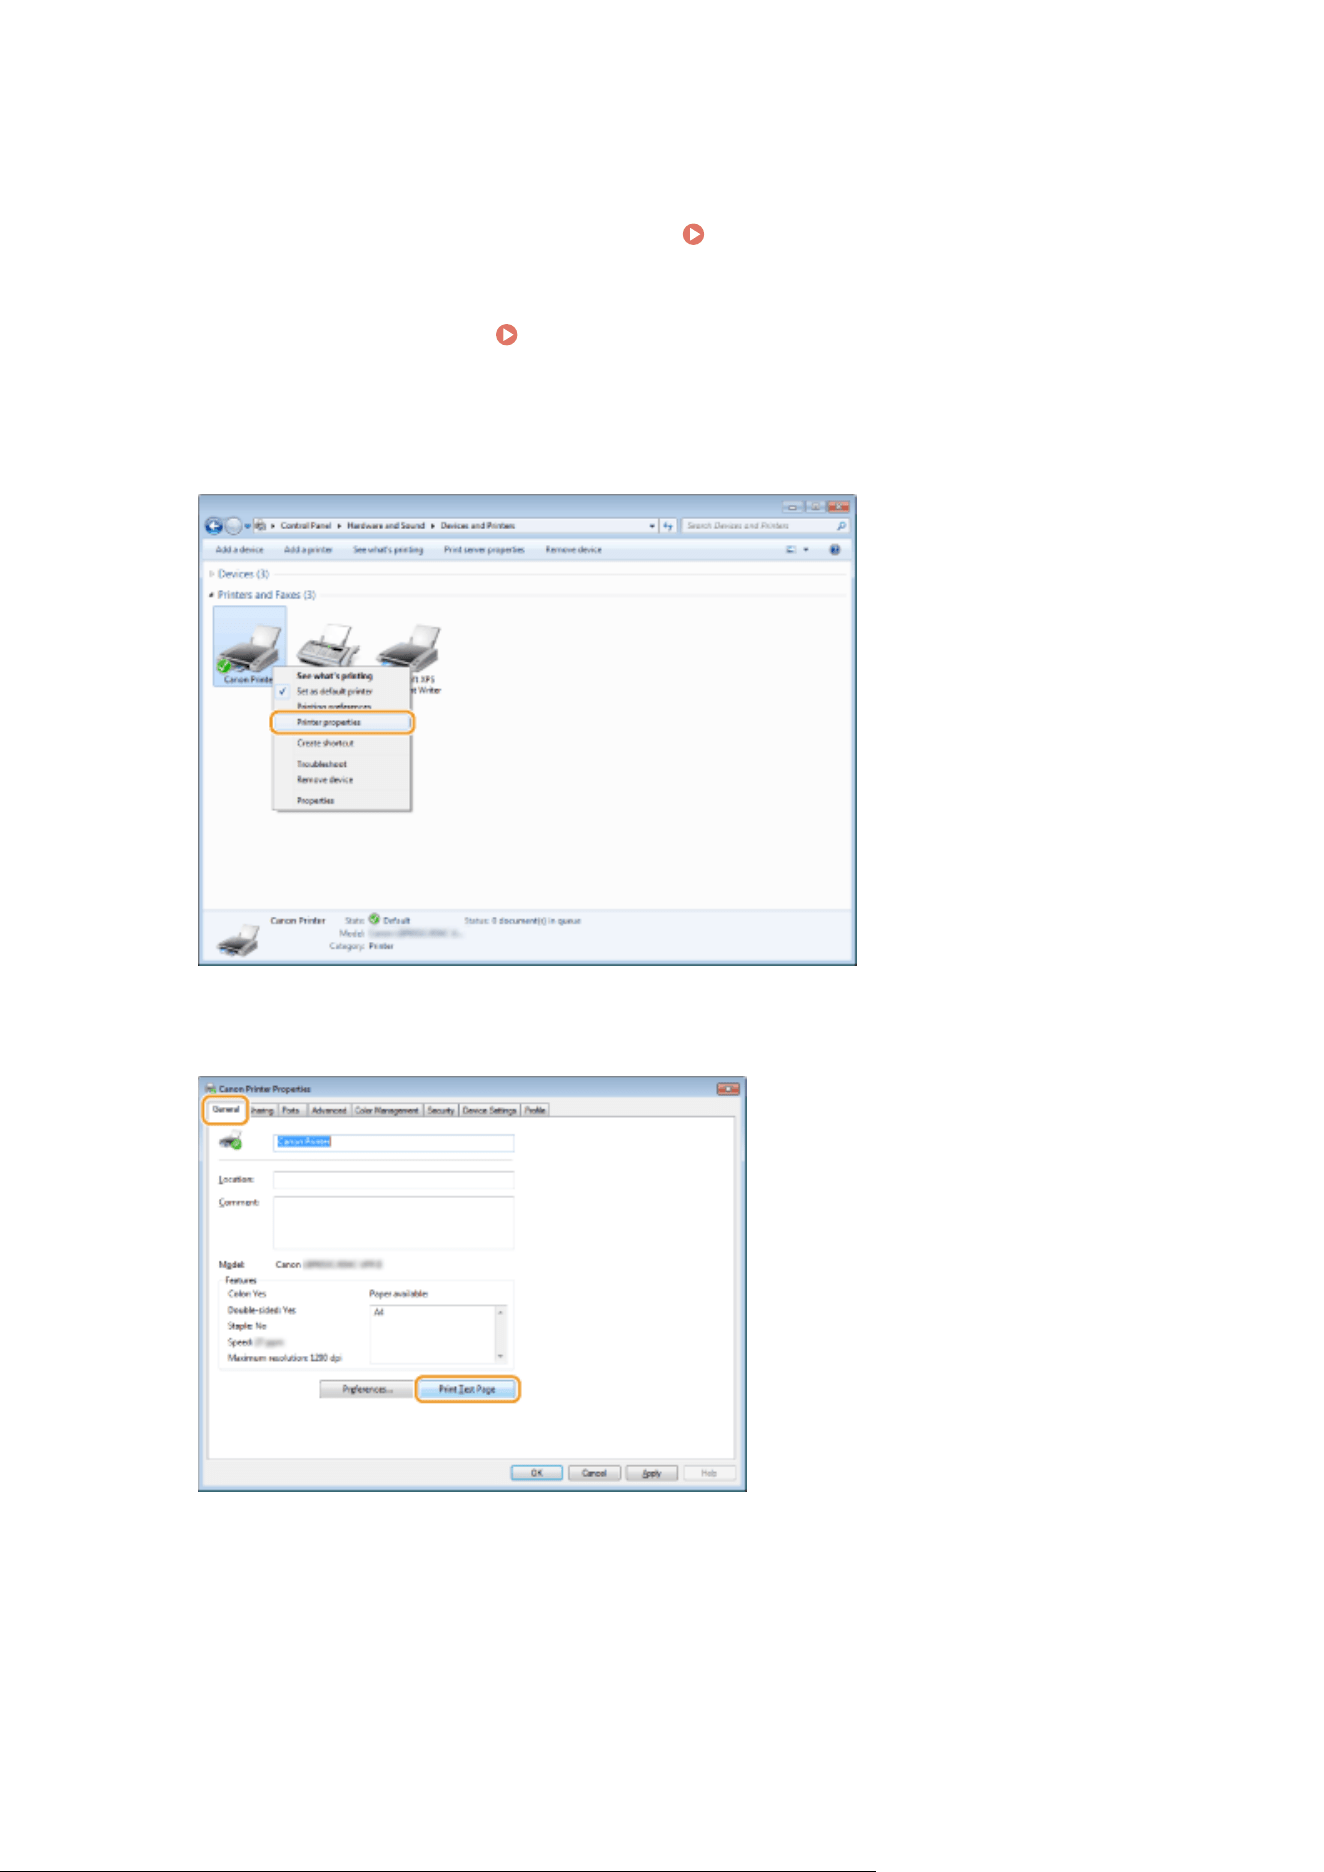Toggle Set as default printer menu item

(342, 692)
